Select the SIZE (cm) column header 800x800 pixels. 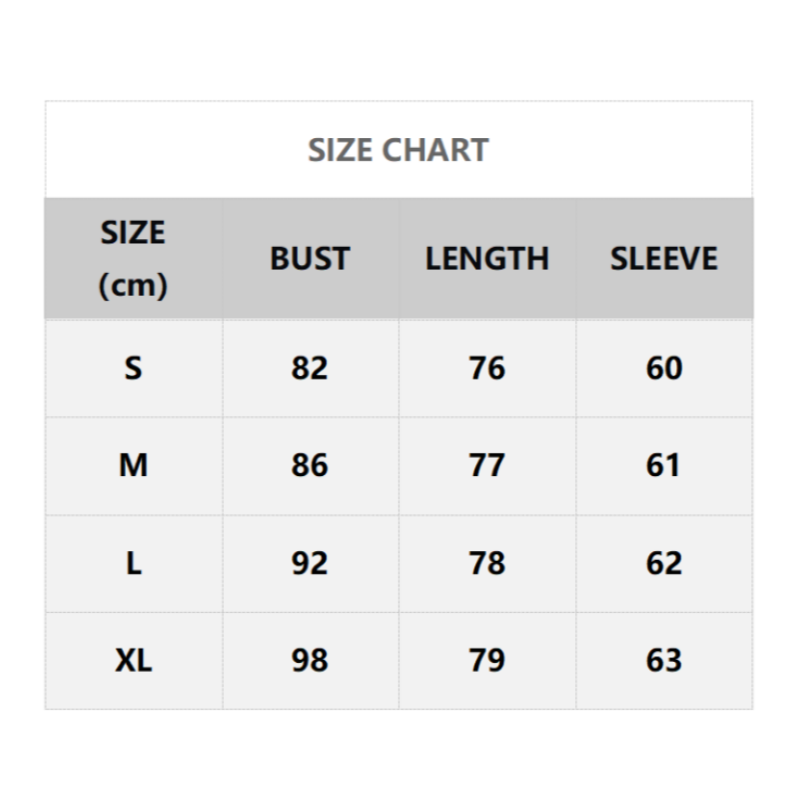tap(133, 259)
